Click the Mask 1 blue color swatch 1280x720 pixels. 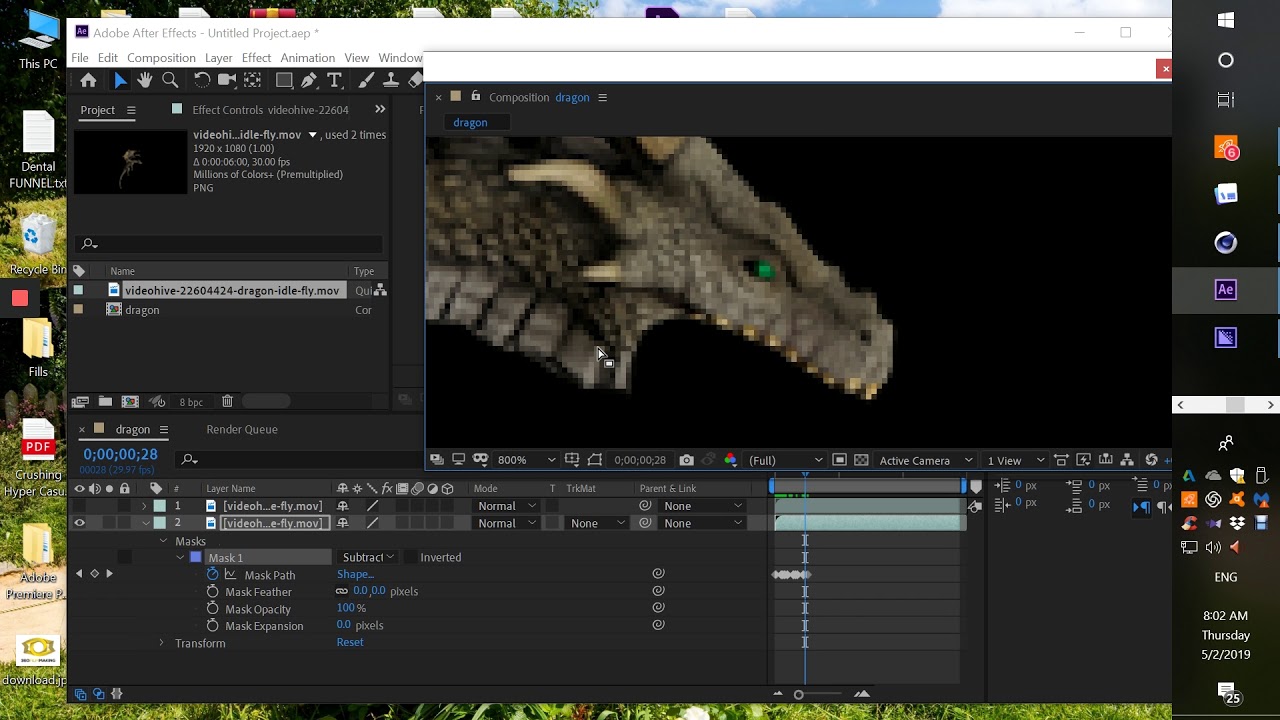[196, 557]
